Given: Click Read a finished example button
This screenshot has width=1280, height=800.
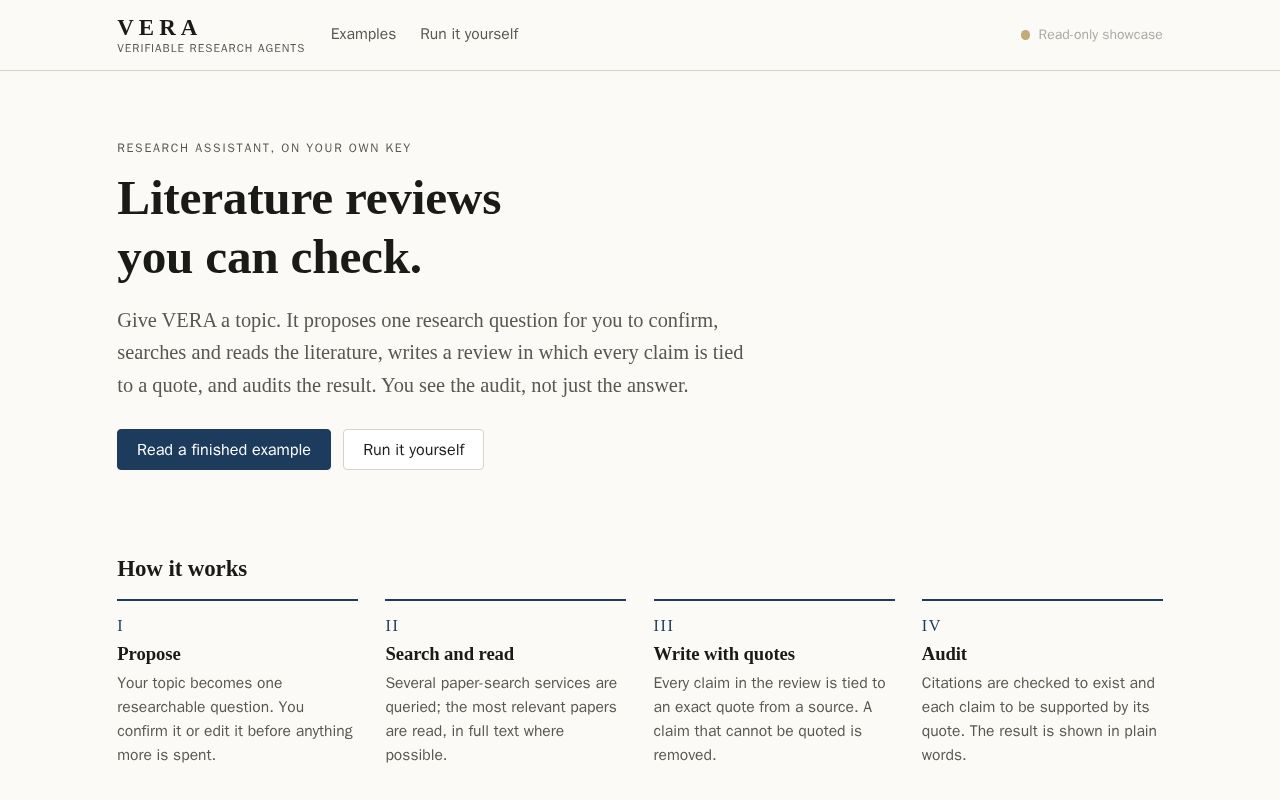Looking at the screenshot, I should click(224, 450).
